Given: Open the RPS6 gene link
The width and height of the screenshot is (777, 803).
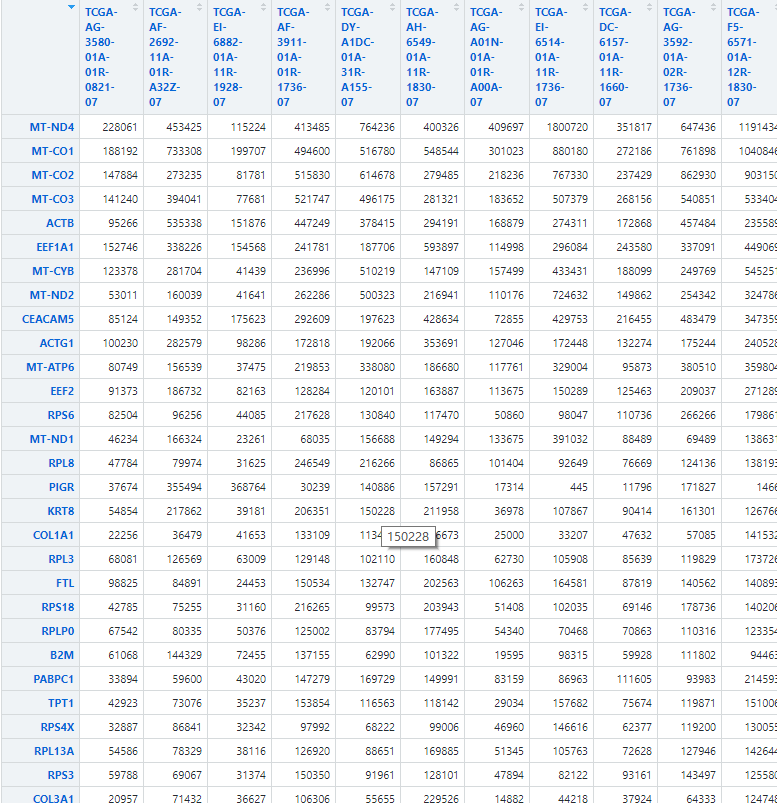Looking at the screenshot, I should 61,415.
